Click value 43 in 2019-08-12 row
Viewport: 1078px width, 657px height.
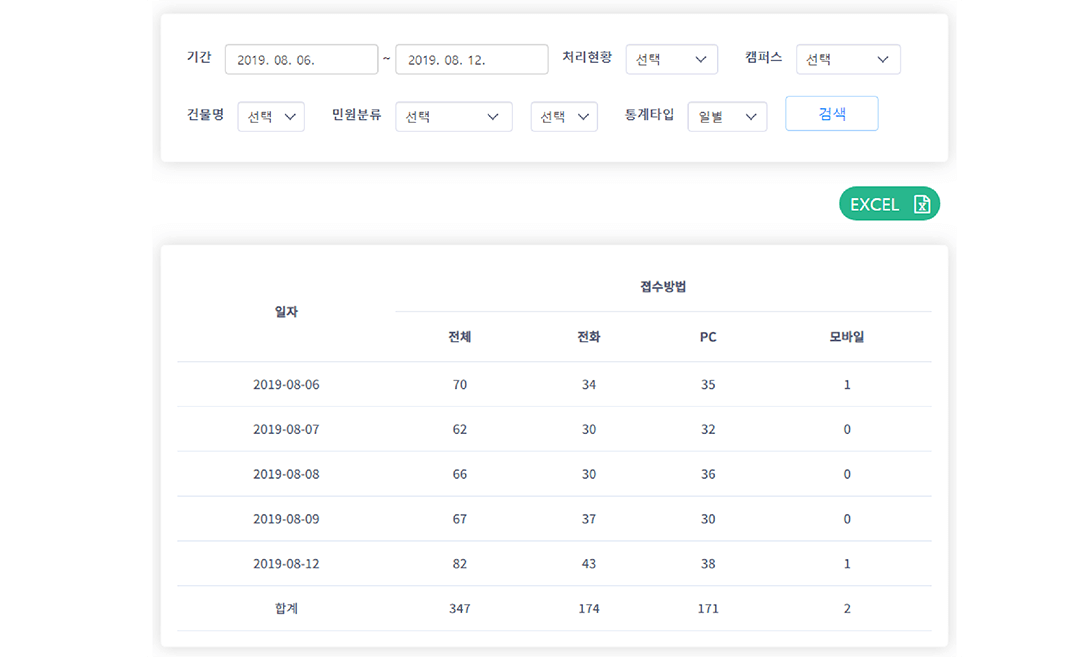click(x=589, y=564)
